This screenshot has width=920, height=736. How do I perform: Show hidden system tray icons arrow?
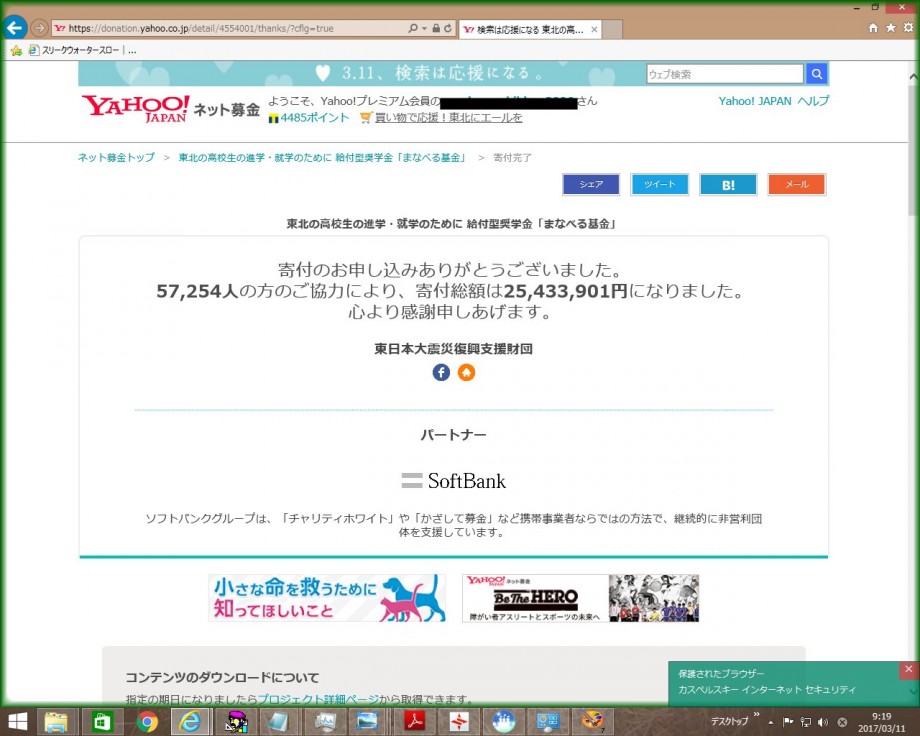(770, 722)
